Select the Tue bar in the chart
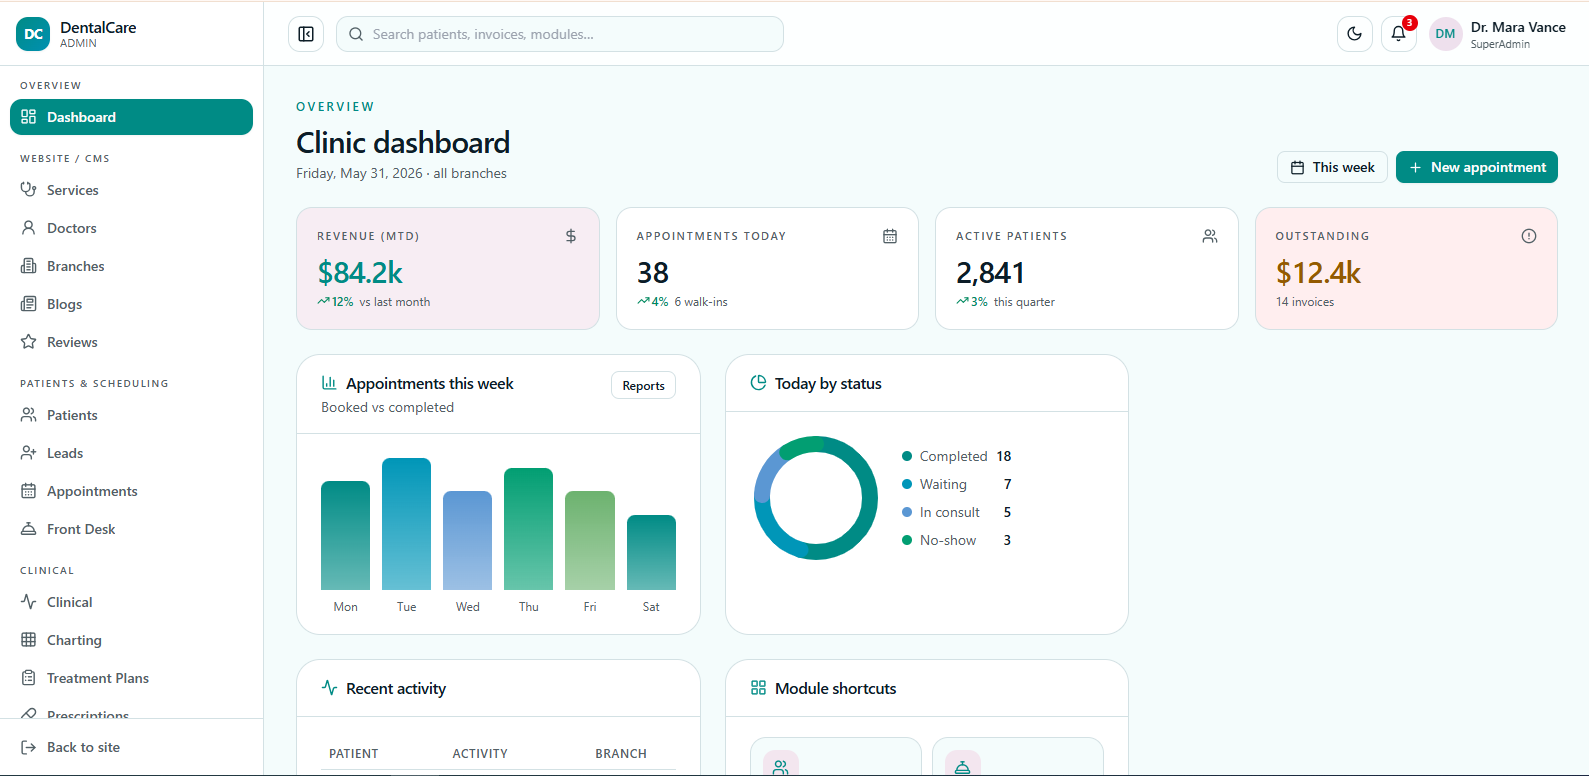Image resolution: width=1589 pixels, height=776 pixels. click(406, 524)
